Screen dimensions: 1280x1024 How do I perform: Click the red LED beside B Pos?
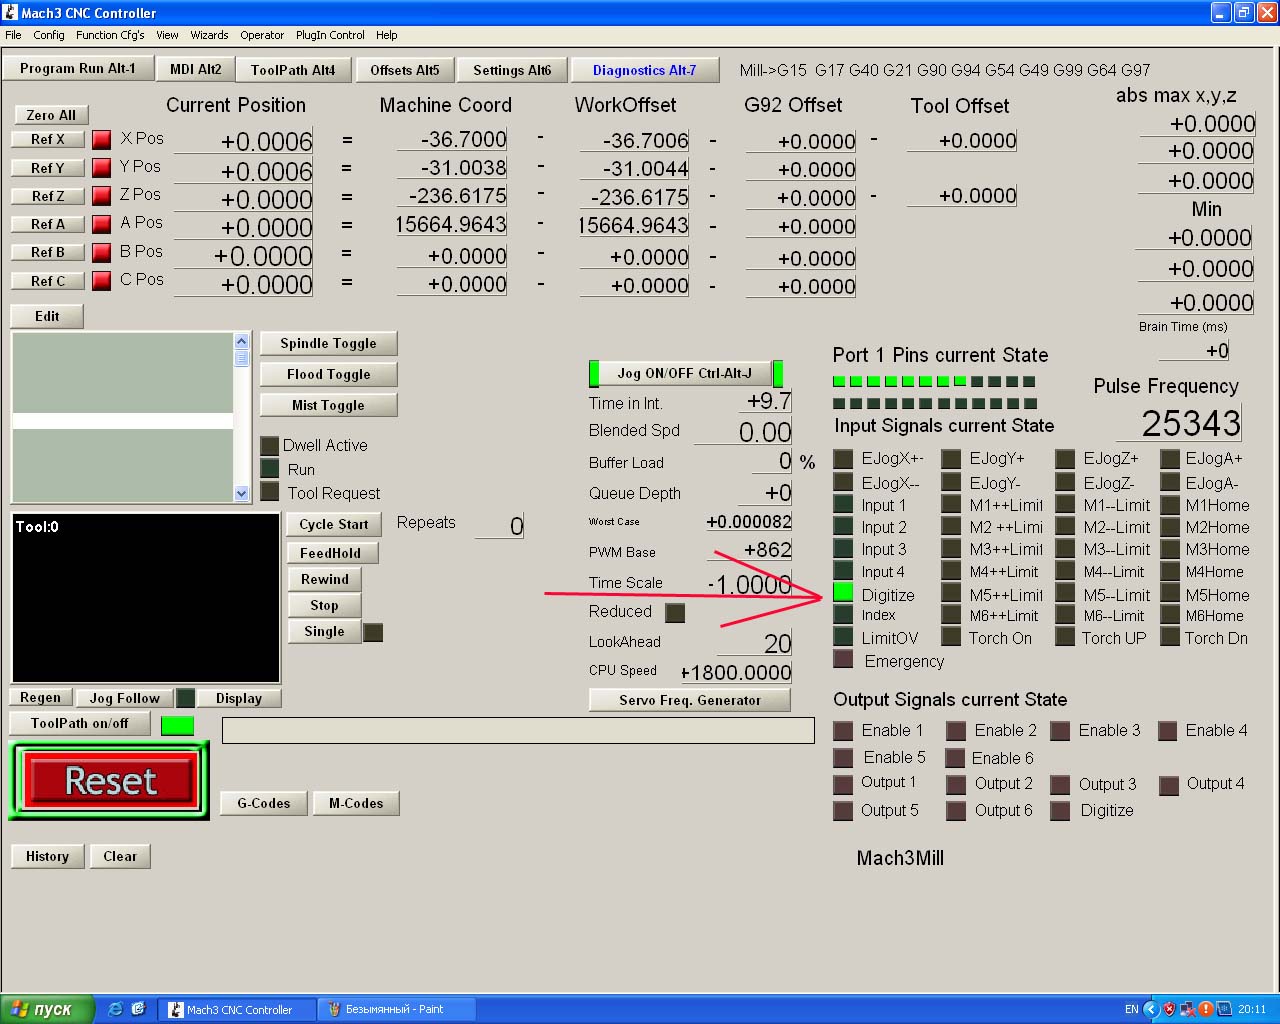[102, 252]
